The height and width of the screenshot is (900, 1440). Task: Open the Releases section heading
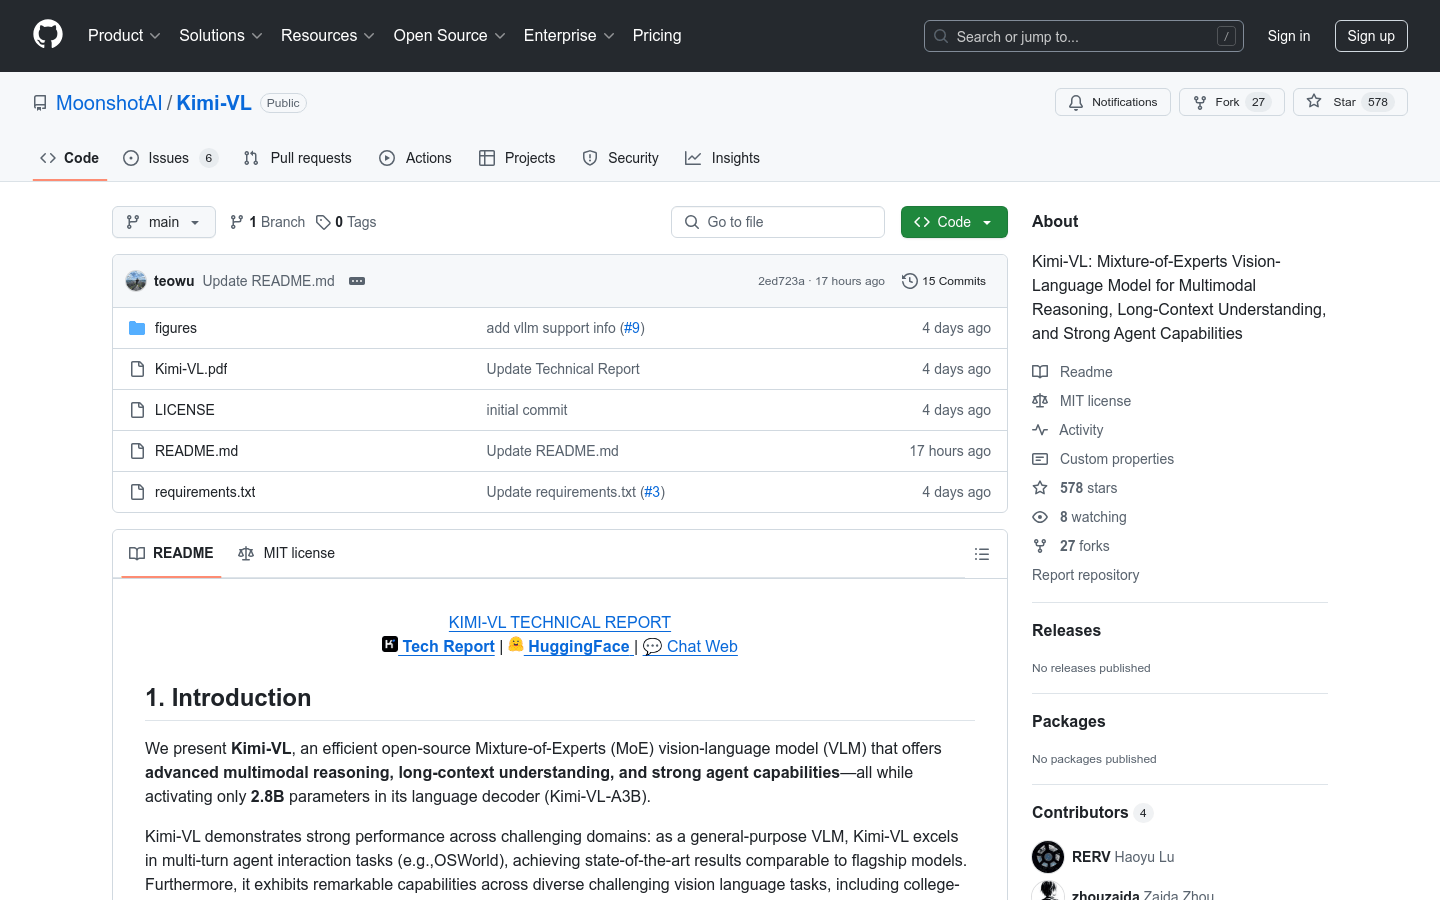pos(1066,630)
